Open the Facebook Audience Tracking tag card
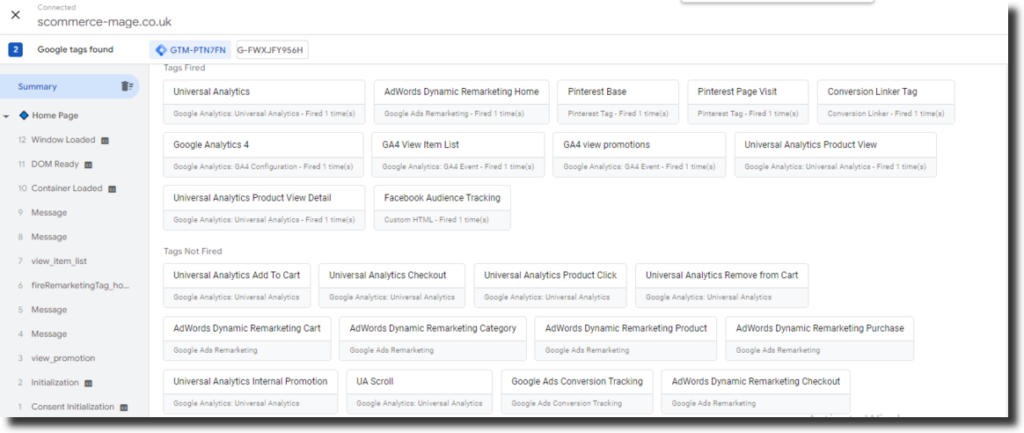Viewport: 1024px width, 433px height. point(442,208)
